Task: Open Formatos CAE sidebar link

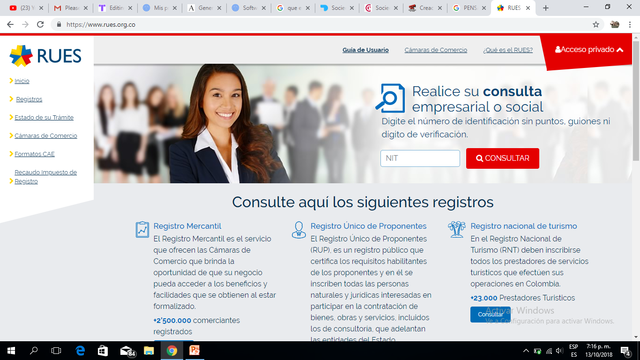Action: (x=35, y=154)
